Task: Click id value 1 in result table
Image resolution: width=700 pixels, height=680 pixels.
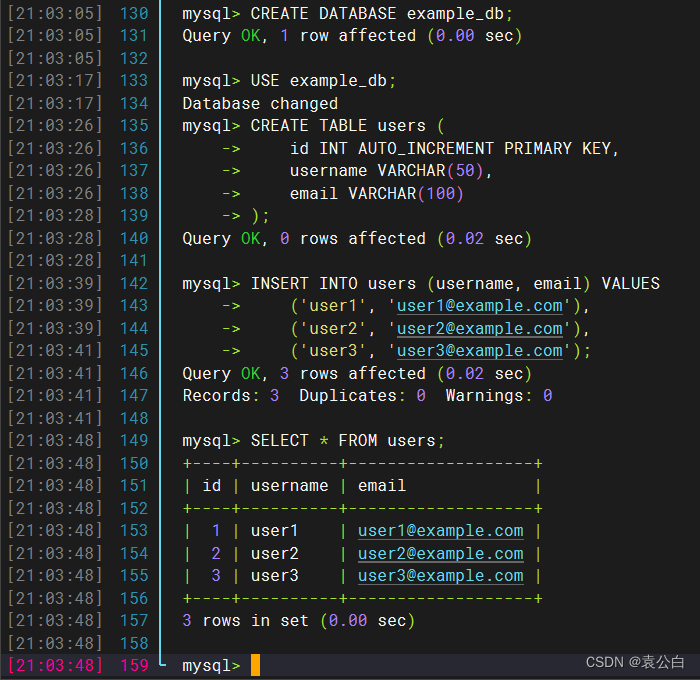Action: point(216,531)
